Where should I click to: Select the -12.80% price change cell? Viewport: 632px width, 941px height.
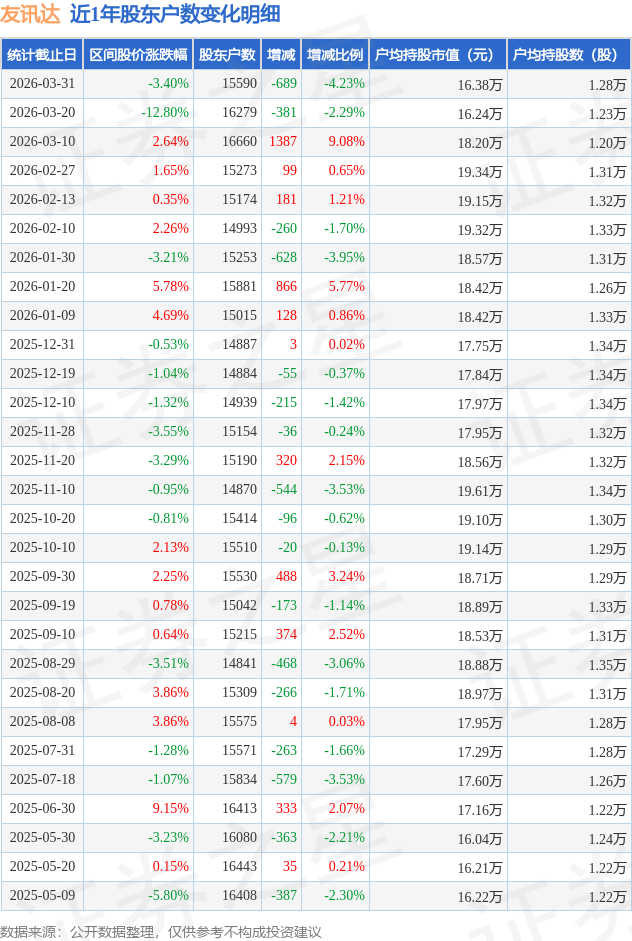tap(165, 113)
